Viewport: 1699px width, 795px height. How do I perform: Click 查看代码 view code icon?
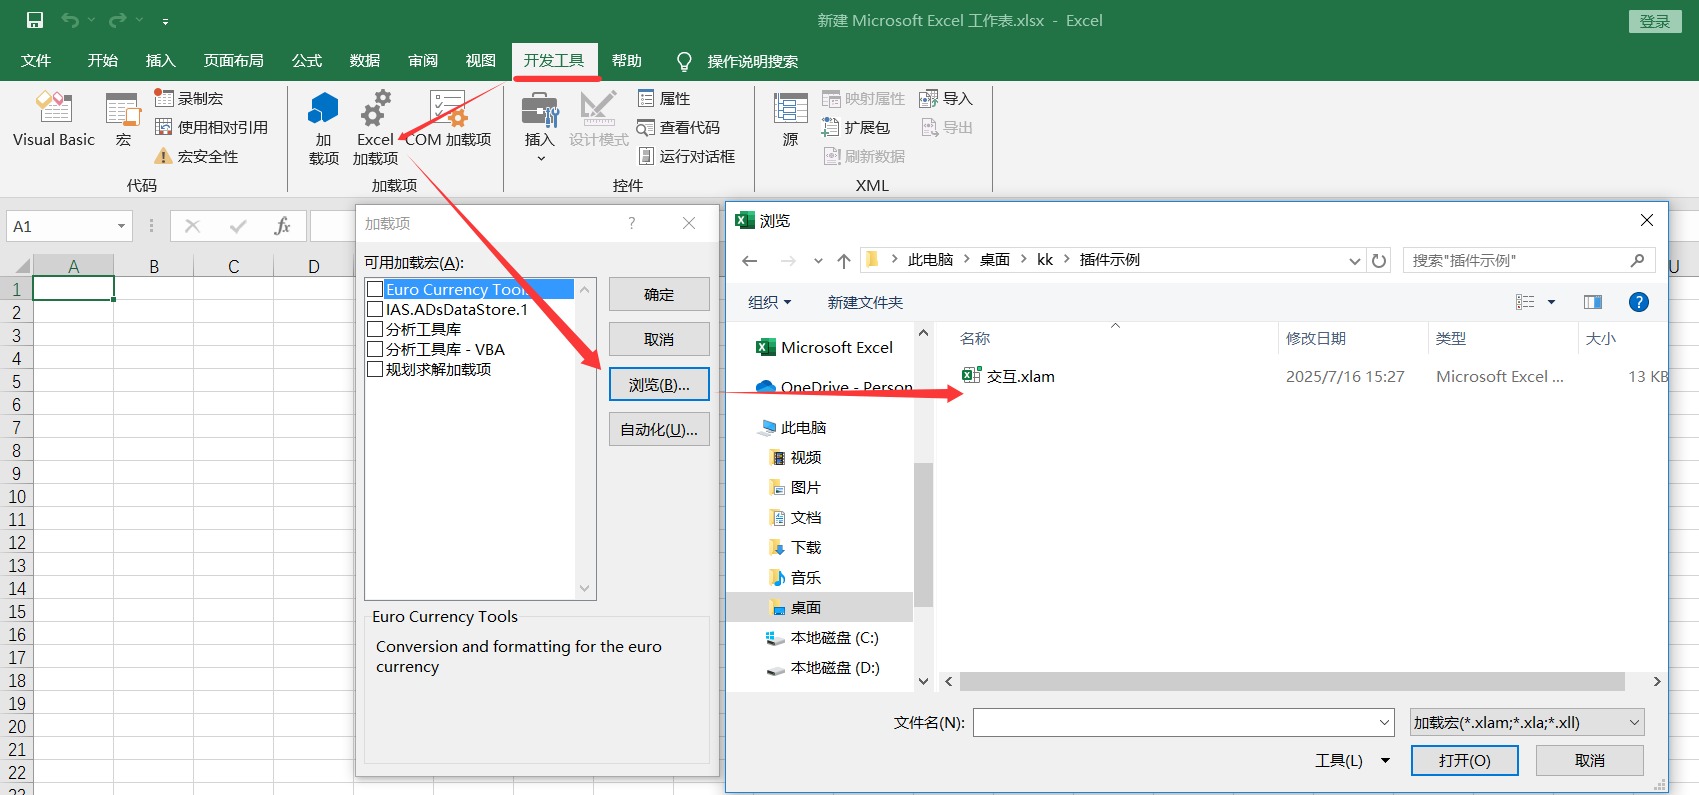[x=646, y=128]
